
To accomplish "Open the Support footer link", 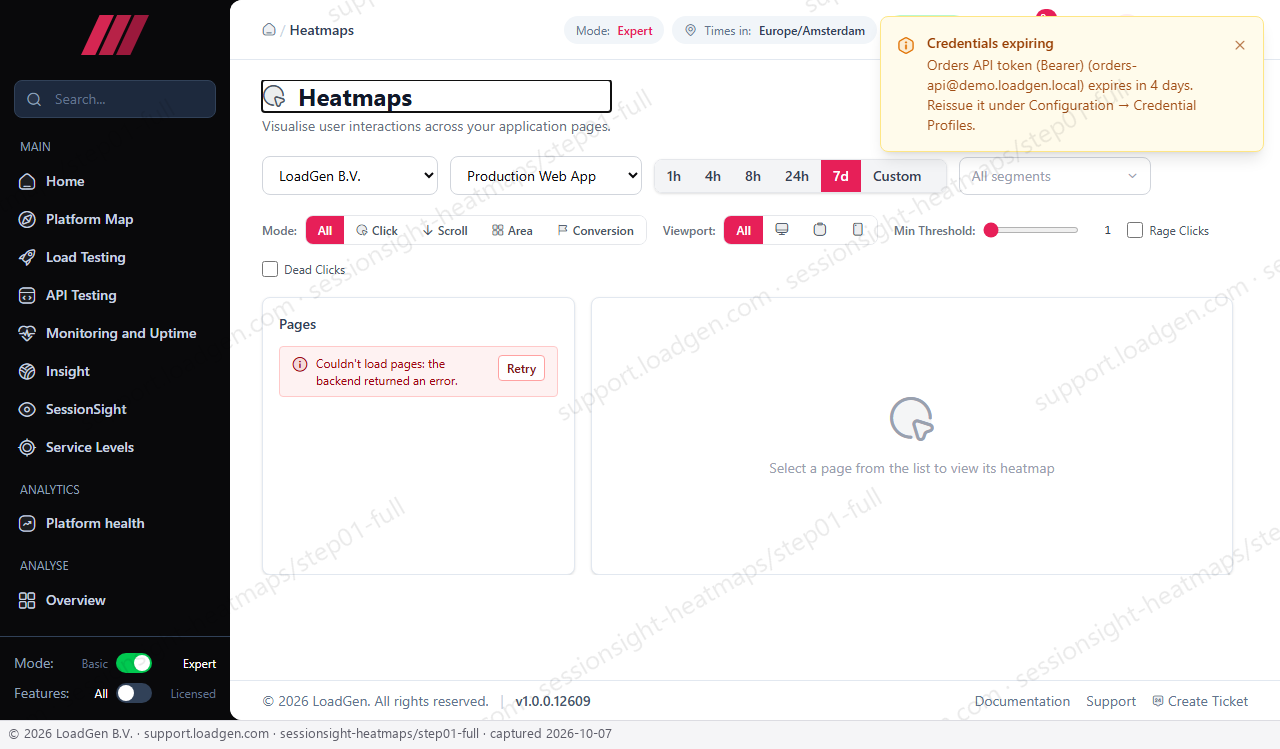I will coord(1111,701).
